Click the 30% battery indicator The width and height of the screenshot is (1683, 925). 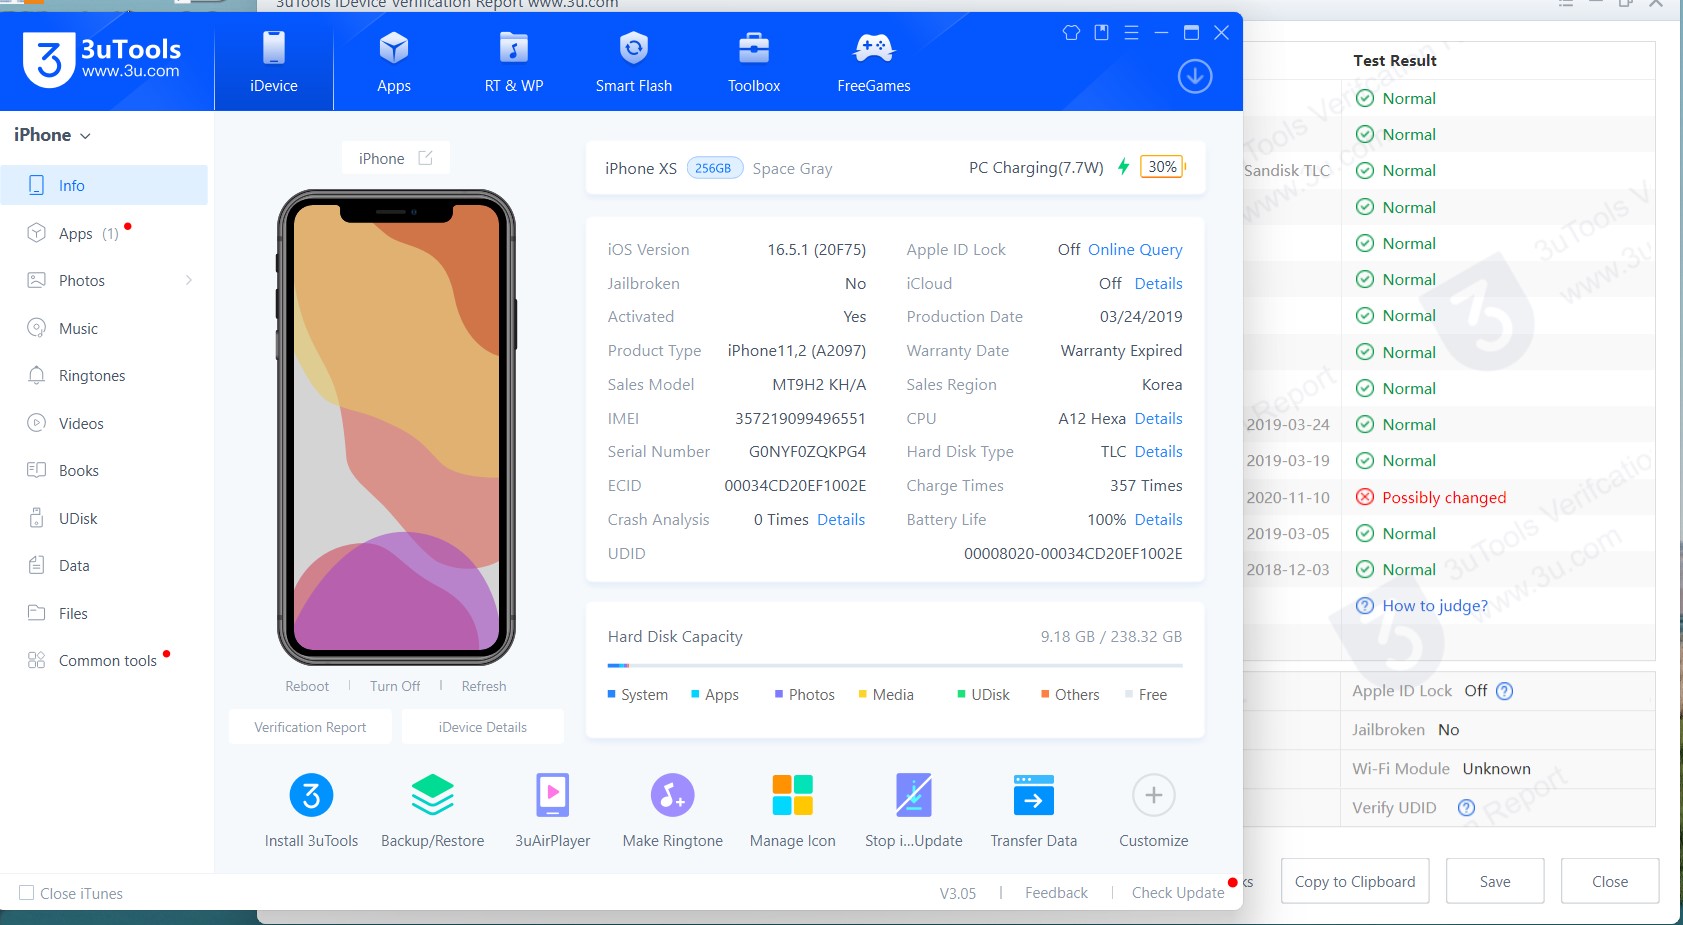[1162, 167]
